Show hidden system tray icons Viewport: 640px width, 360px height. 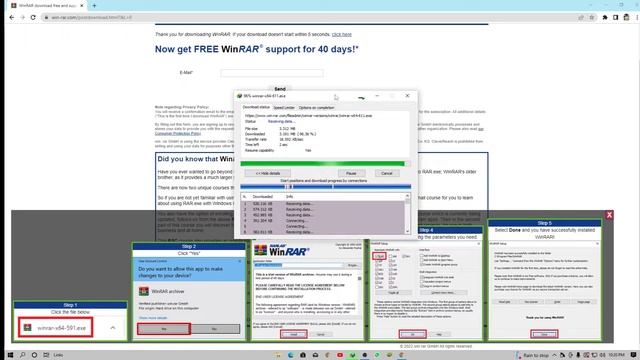click(x=554, y=355)
